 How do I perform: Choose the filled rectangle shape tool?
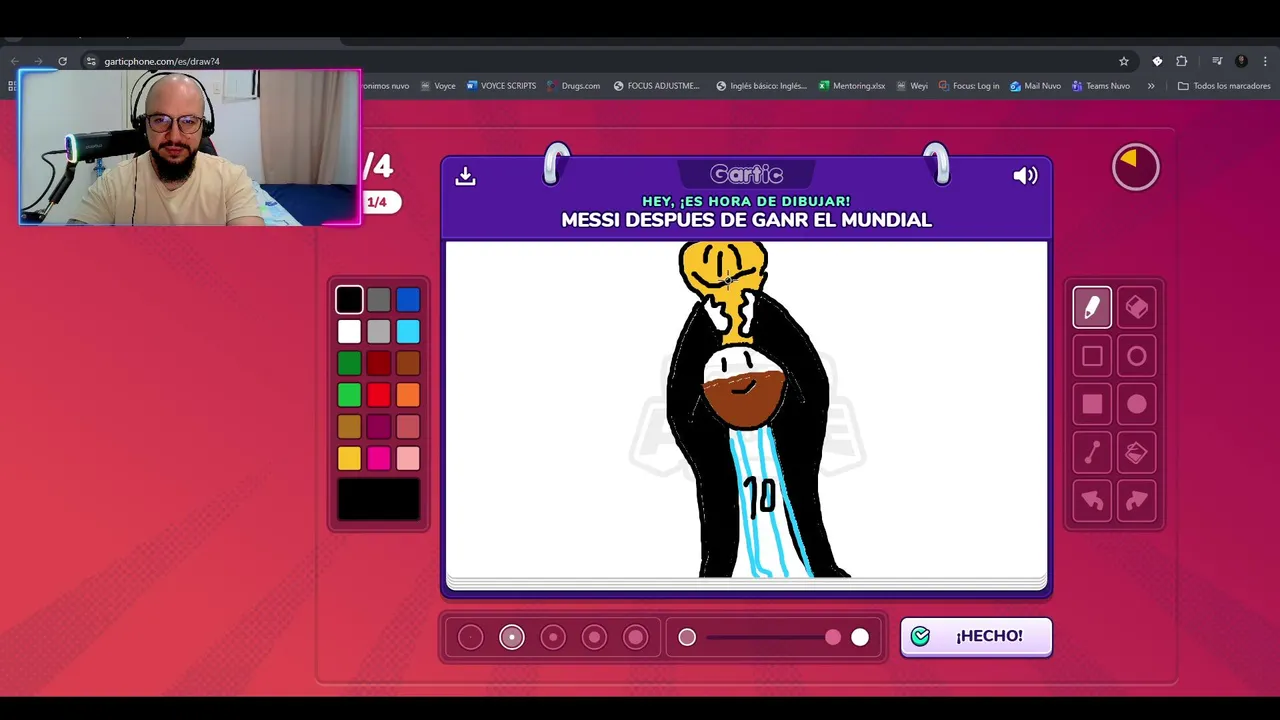(1092, 404)
